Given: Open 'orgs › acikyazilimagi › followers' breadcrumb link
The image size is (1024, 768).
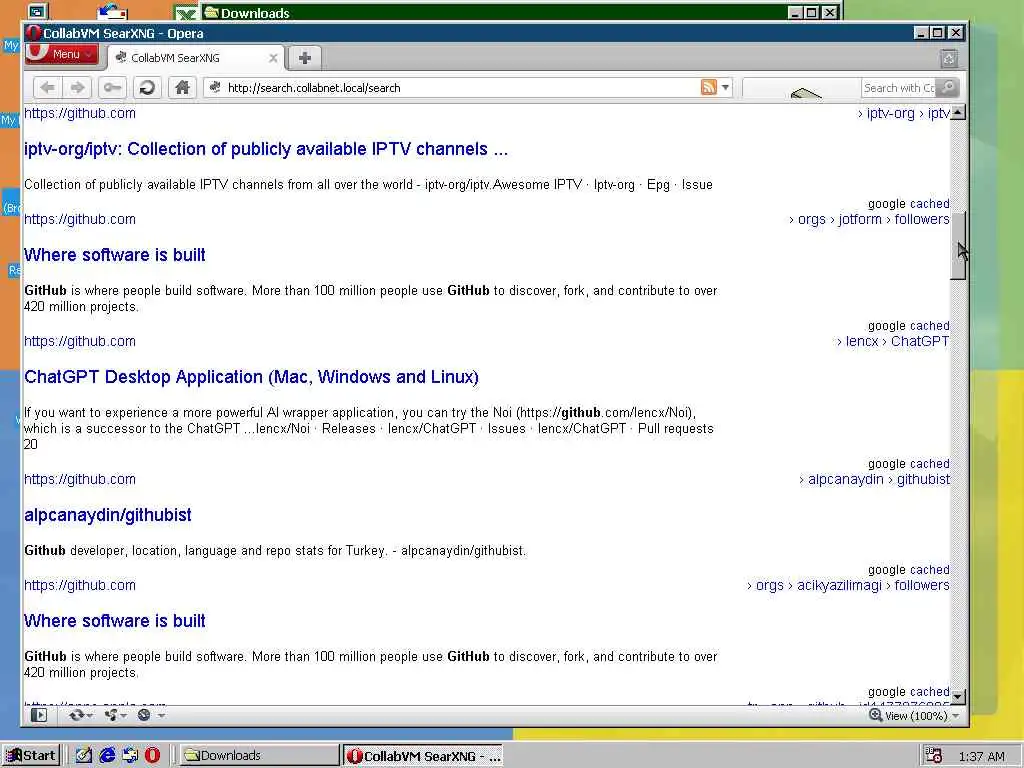Looking at the screenshot, I should coord(849,586).
